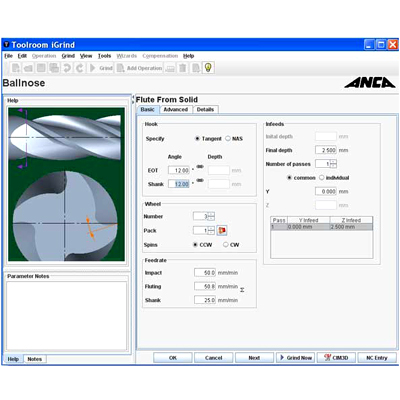Open the Grind menu
400x400 pixels.
point(68,56)
